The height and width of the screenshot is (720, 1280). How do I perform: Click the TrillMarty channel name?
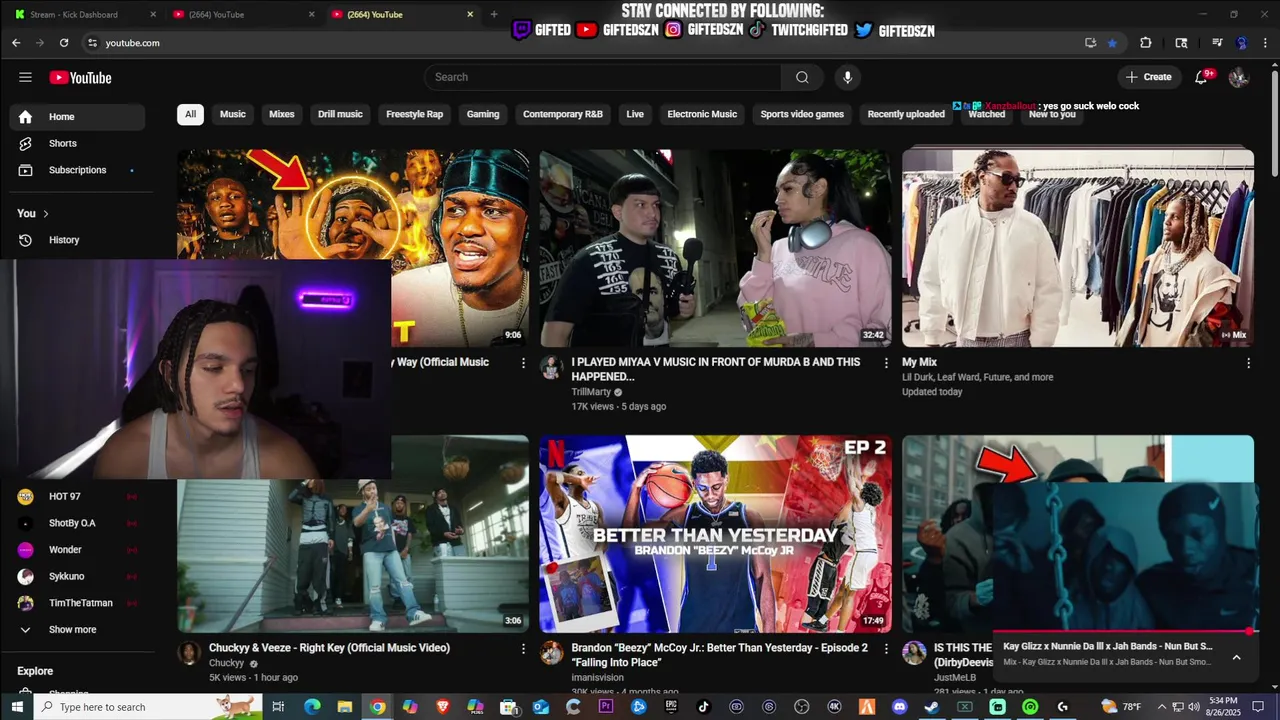tap(592, 392)
